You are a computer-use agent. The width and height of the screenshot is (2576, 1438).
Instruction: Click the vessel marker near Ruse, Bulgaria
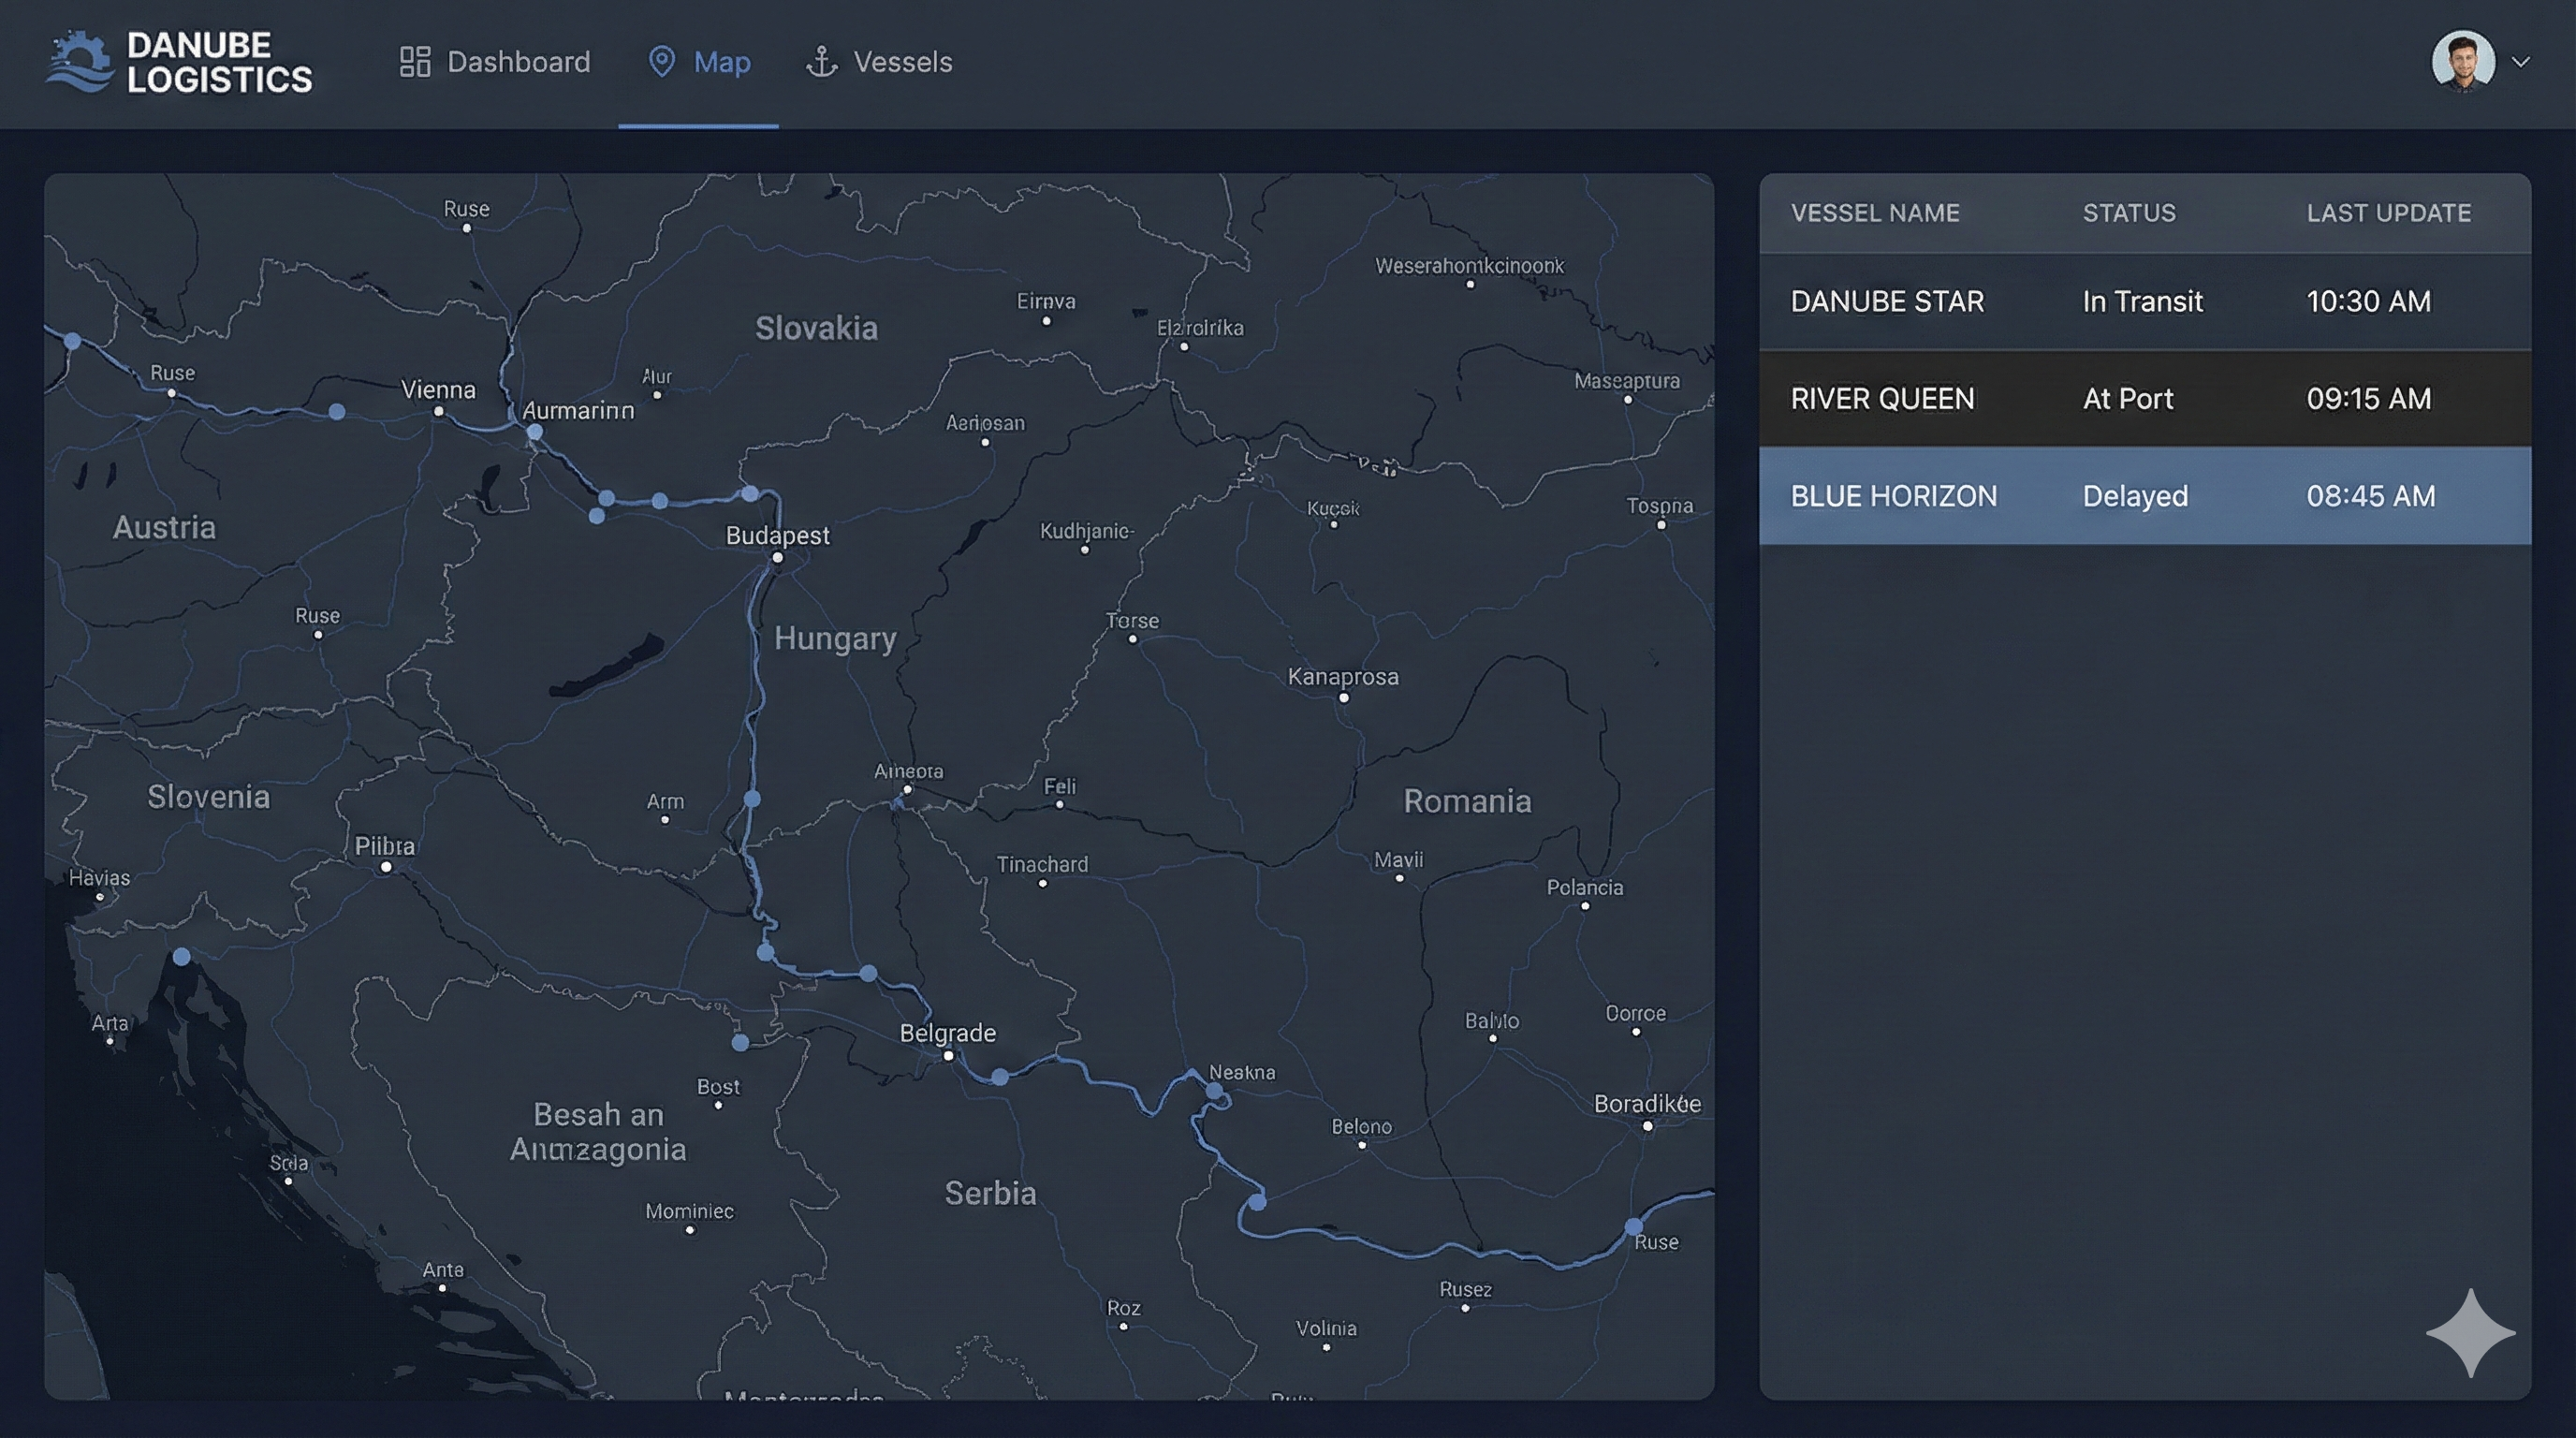[1633, 1226]
